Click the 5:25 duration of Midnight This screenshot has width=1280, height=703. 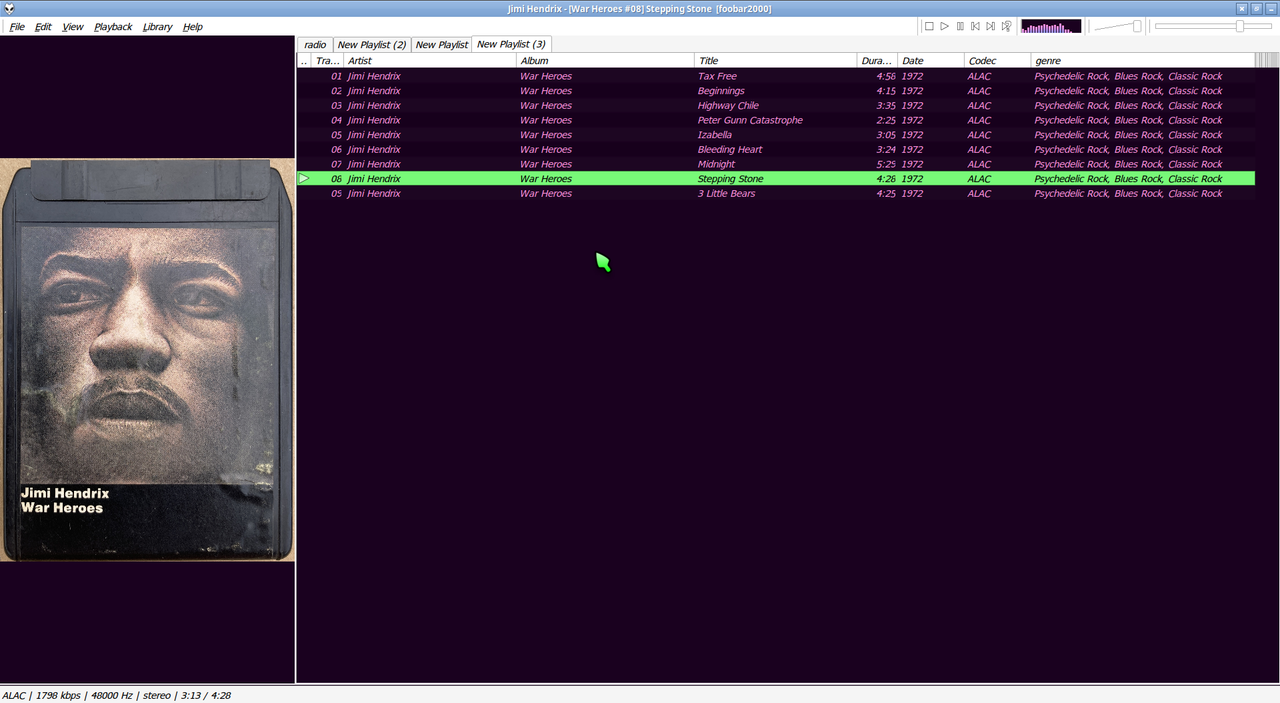pos(885,164)
